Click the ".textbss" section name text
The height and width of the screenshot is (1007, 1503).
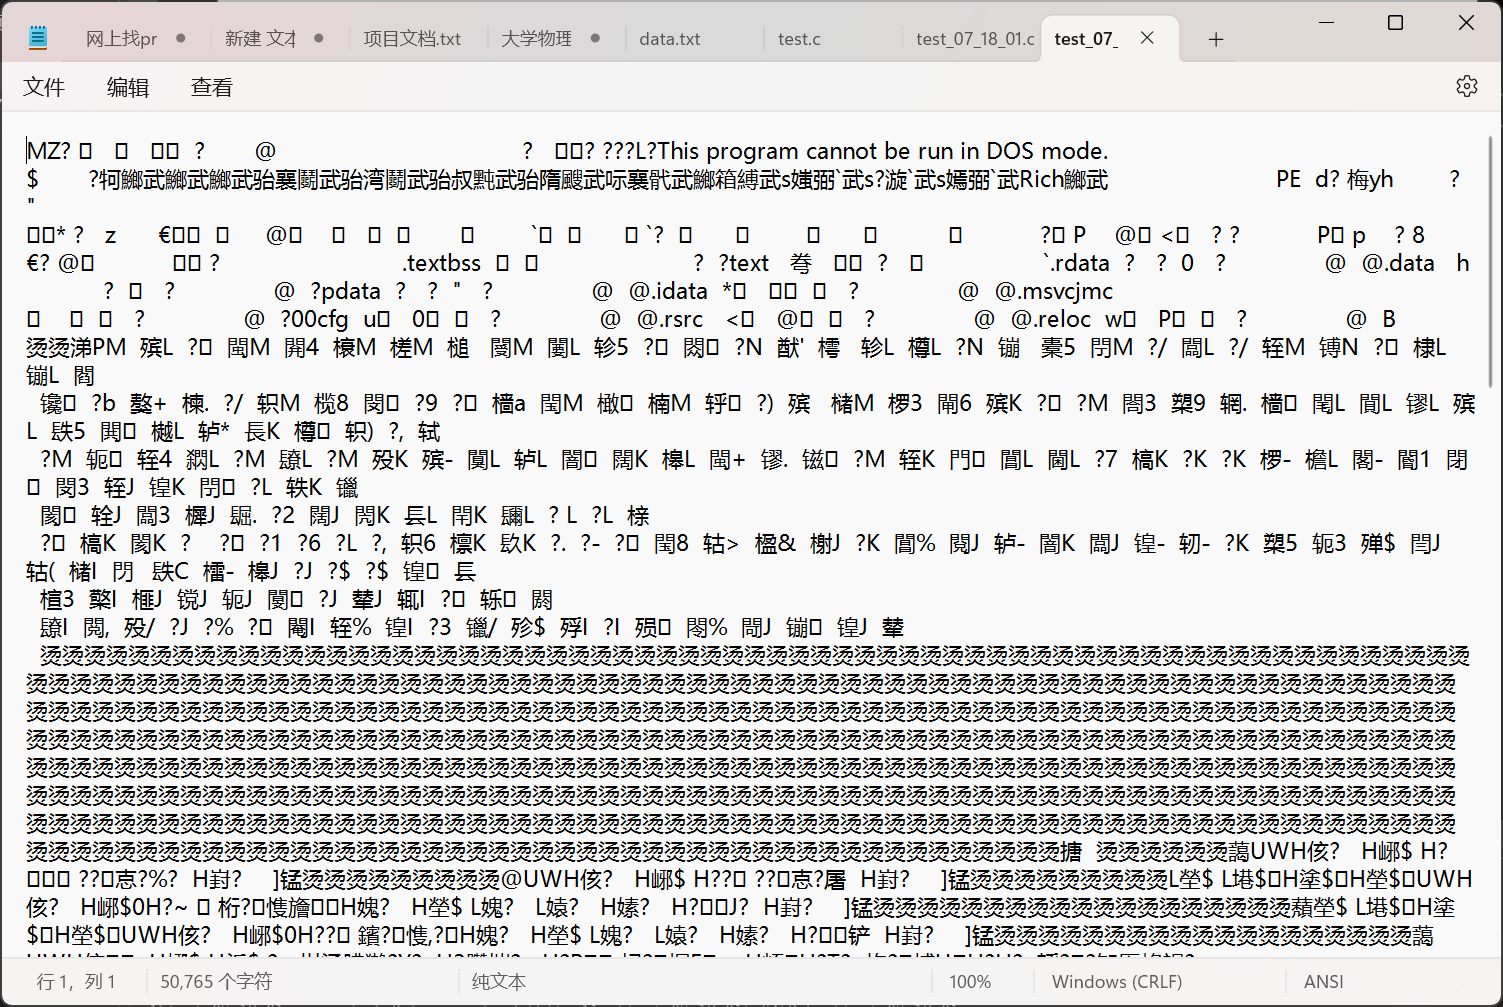coord(442,263)
